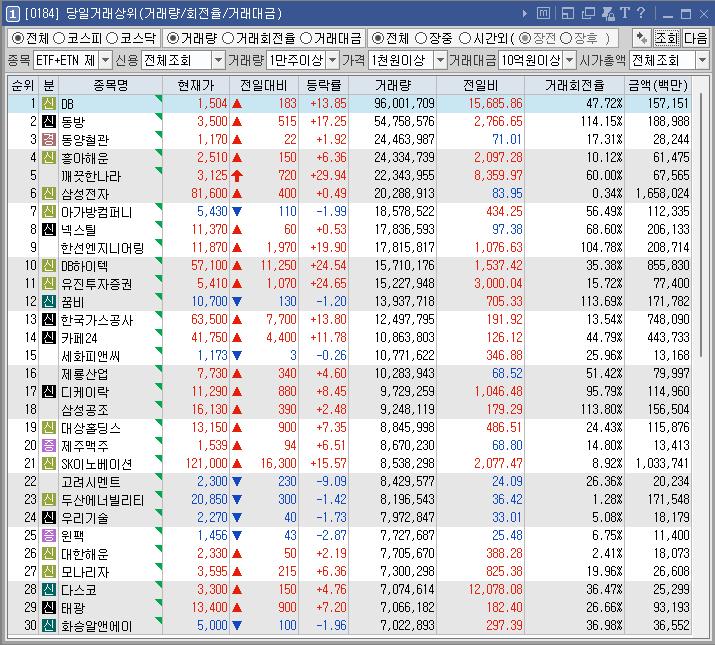Click the 신 badge on 화승알앤에이 row
Image resolution: width=715 pixels, height=645 pixels.
coord(49,625)
